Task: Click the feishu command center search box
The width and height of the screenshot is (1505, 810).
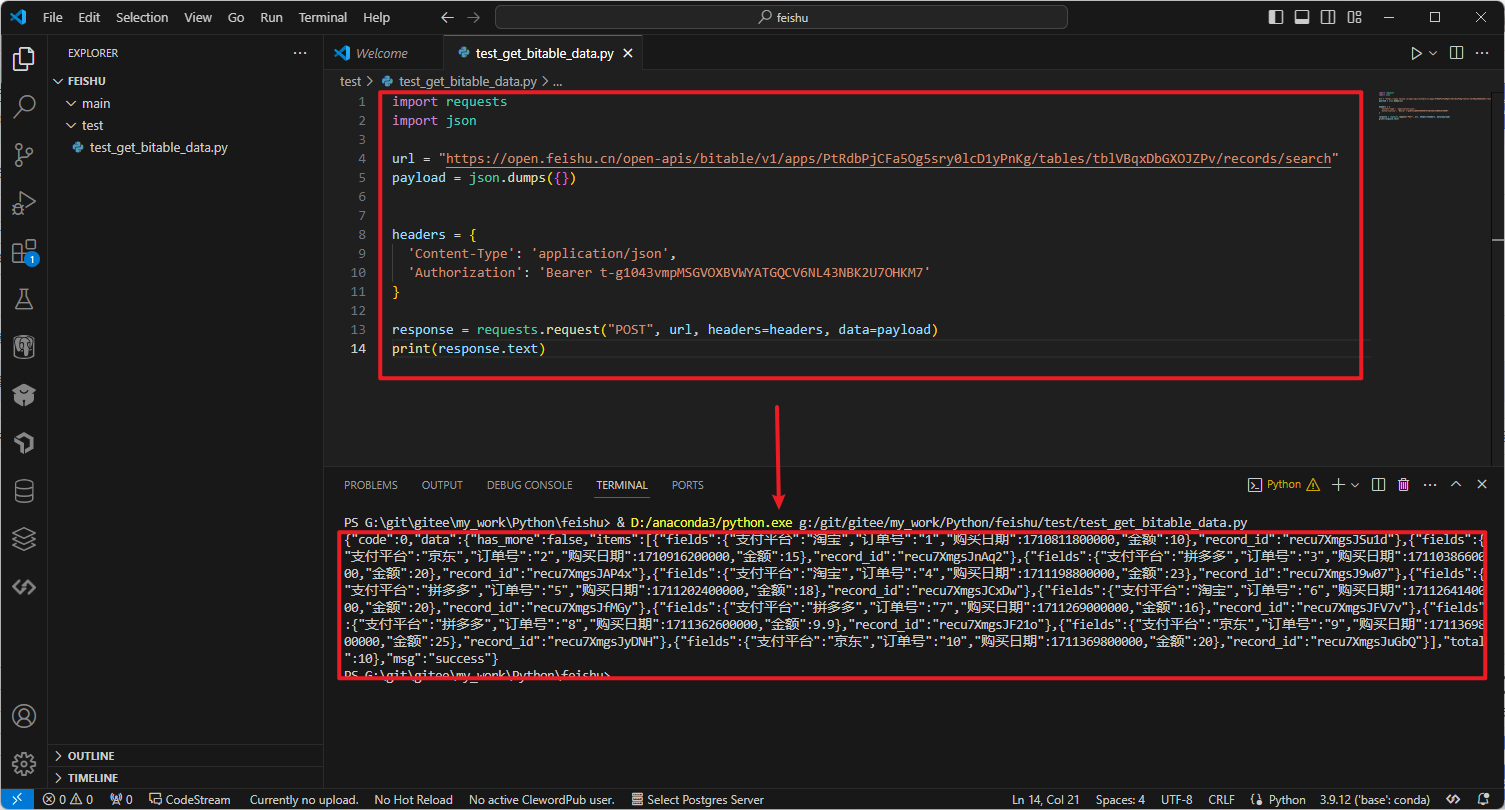Action: coord(781,17)
